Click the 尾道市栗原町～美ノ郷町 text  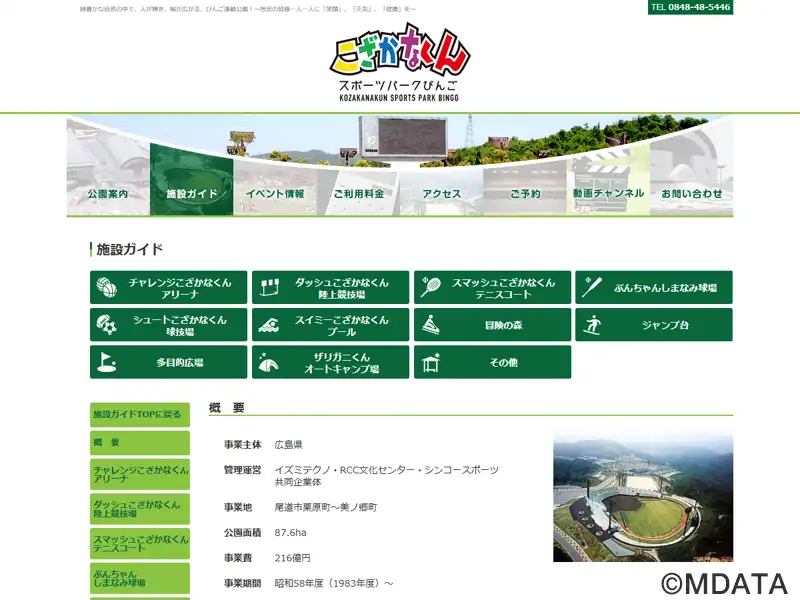(326, 507)
